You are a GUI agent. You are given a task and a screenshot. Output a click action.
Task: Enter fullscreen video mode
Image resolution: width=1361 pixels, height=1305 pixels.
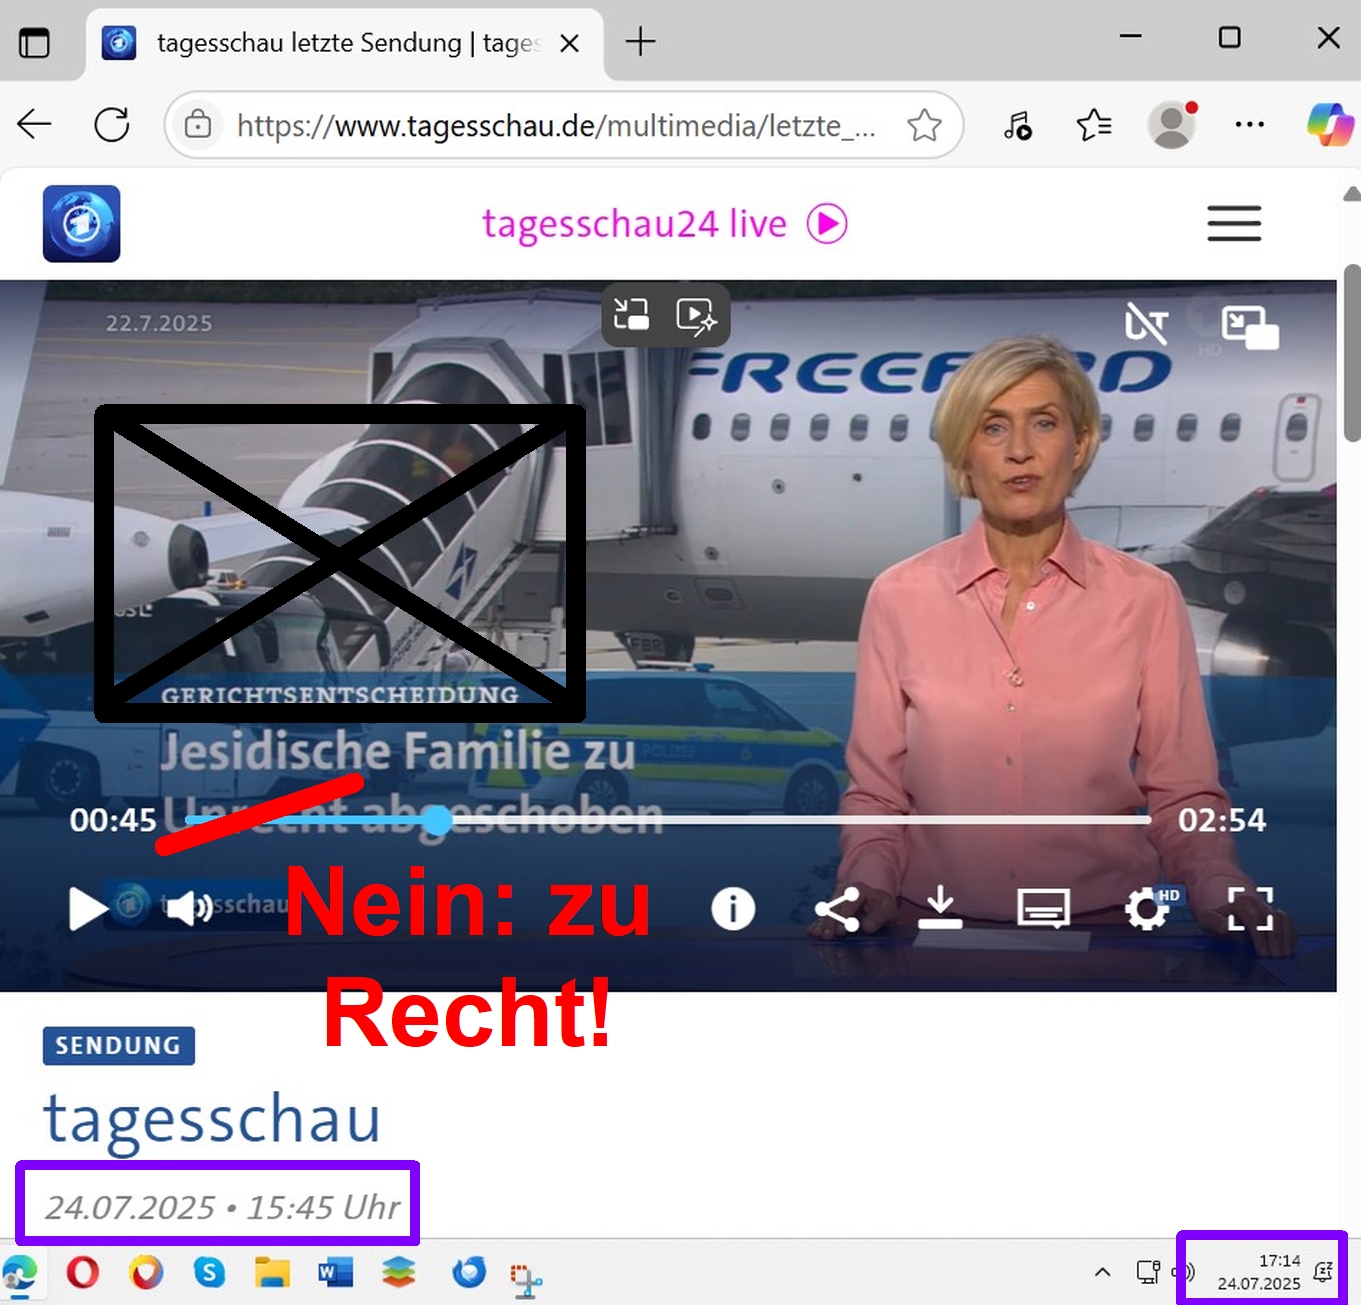click(x=1250, y=909)
